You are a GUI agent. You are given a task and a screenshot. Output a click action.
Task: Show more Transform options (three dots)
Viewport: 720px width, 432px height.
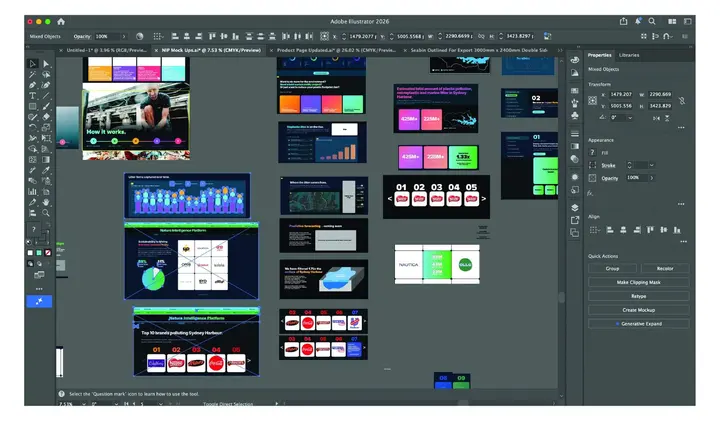coord(681,128)
